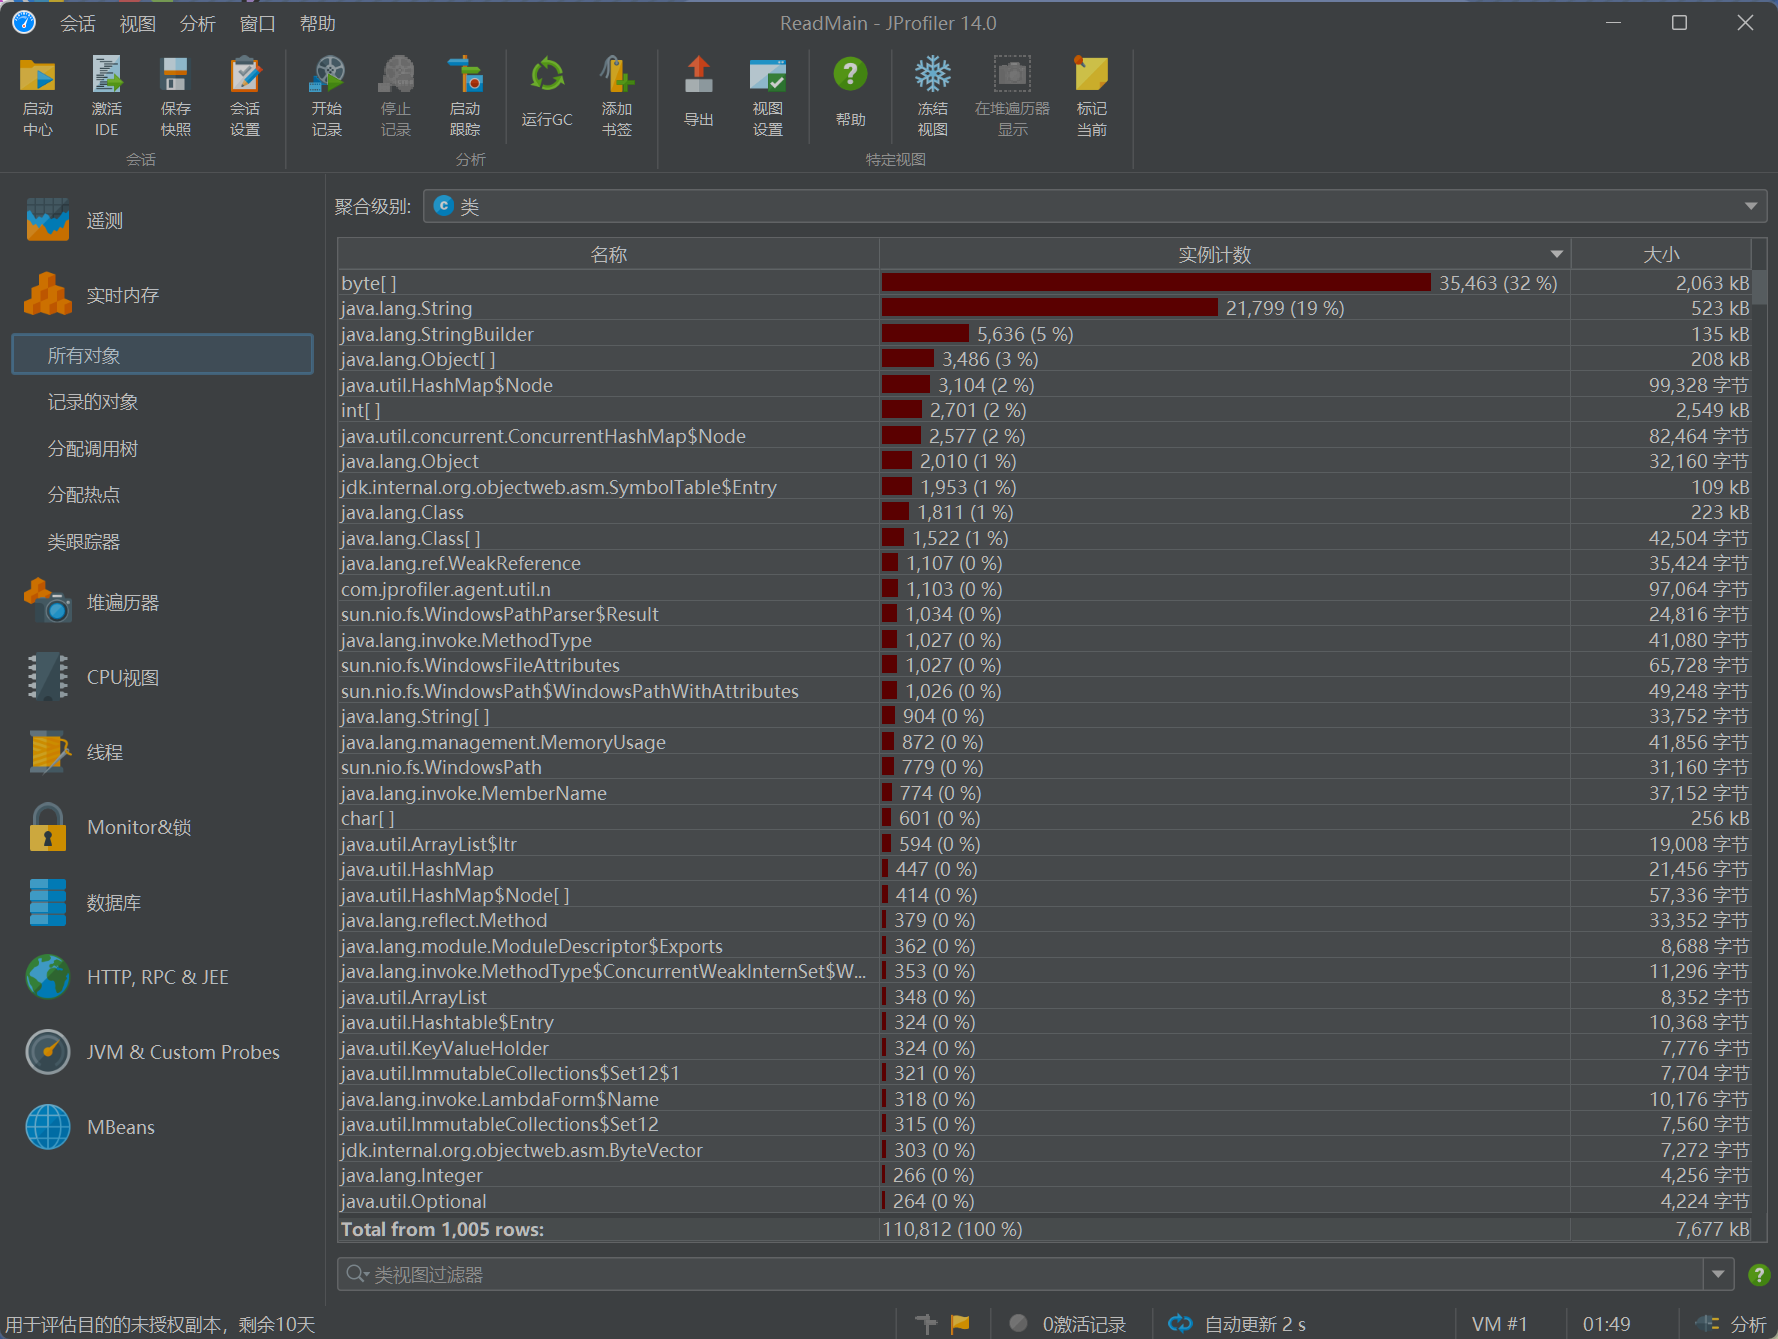This screenshot has height=1339, width=1778.
Task: Click the 启动跟踪 start tracking icon
Action: (x=465, y=96)
